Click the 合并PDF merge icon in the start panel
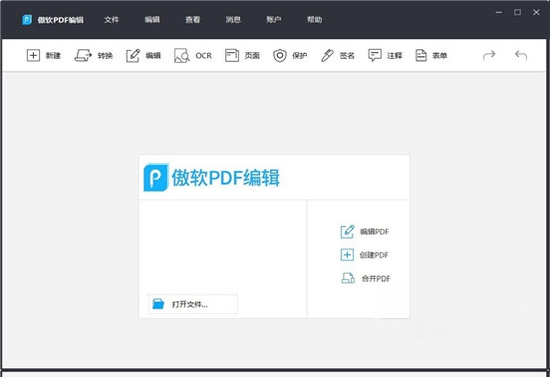The width and height of the screenshot is (550, 377). click(348, 278)
